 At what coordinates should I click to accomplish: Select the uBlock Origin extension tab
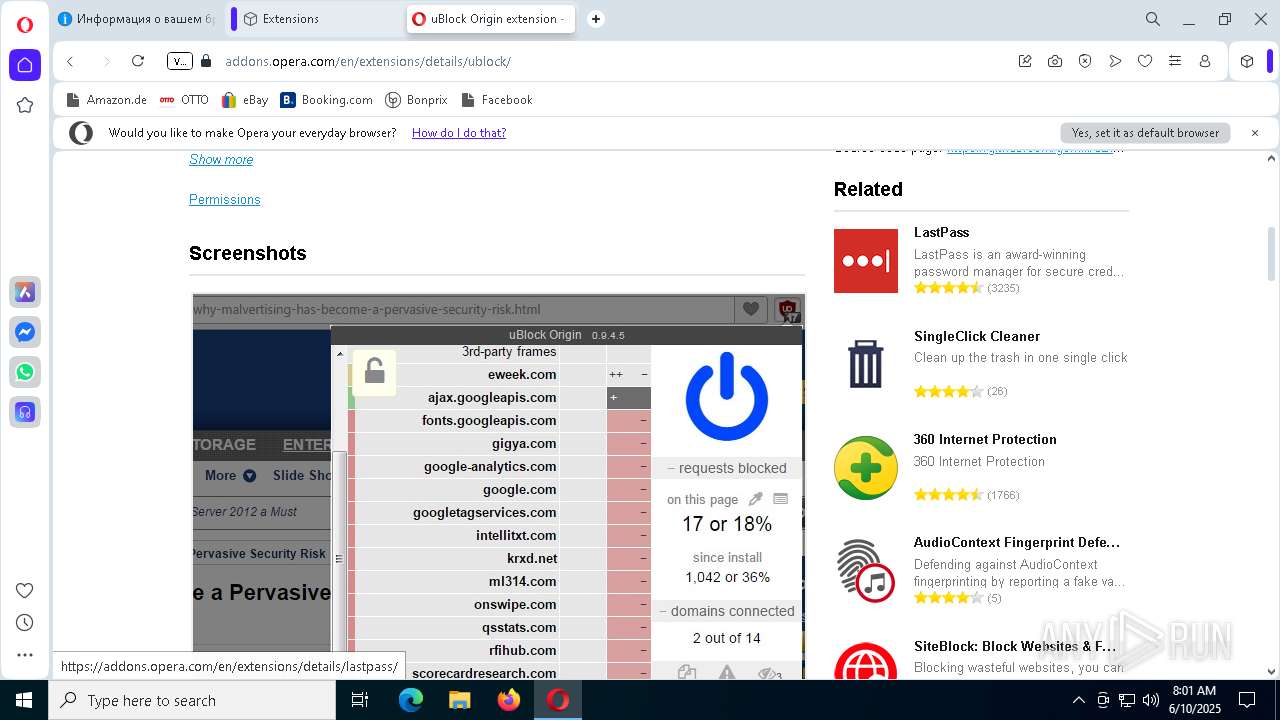[x=490, y=19]
